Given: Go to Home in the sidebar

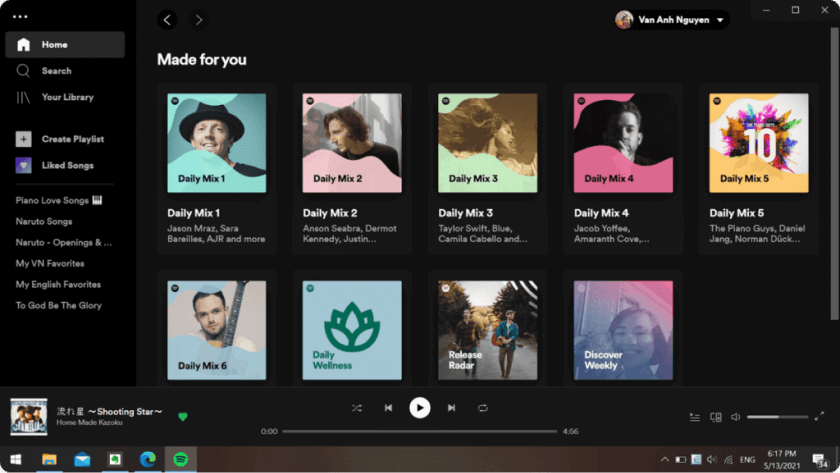Looking at the screenshot, I should [65, 44].
